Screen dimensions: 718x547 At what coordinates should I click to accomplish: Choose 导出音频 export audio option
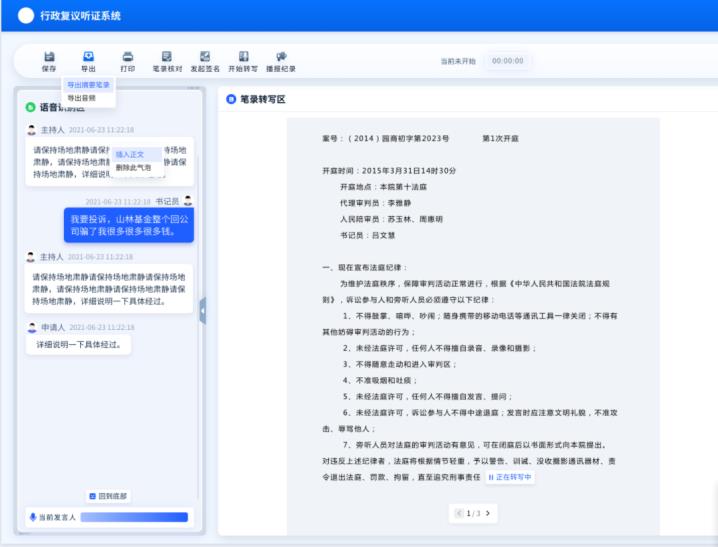coord(82,98)
